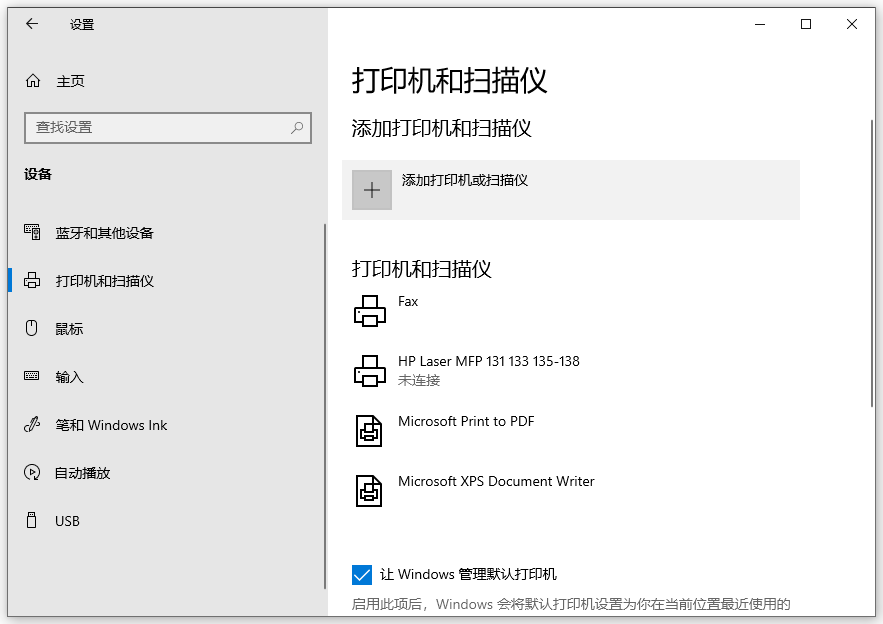
Task: Click the 蓝牙和其他设备 devices icon
Action: [x=32, y=232]
